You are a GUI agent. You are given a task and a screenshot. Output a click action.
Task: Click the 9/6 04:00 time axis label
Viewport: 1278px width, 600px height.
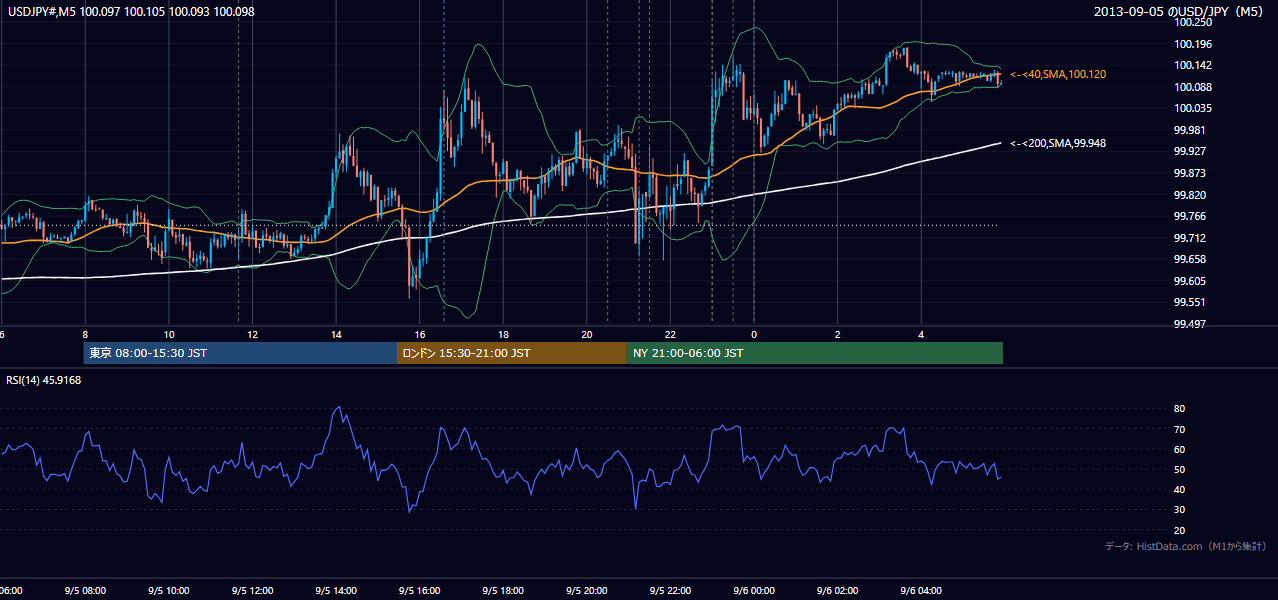point(921,591)
